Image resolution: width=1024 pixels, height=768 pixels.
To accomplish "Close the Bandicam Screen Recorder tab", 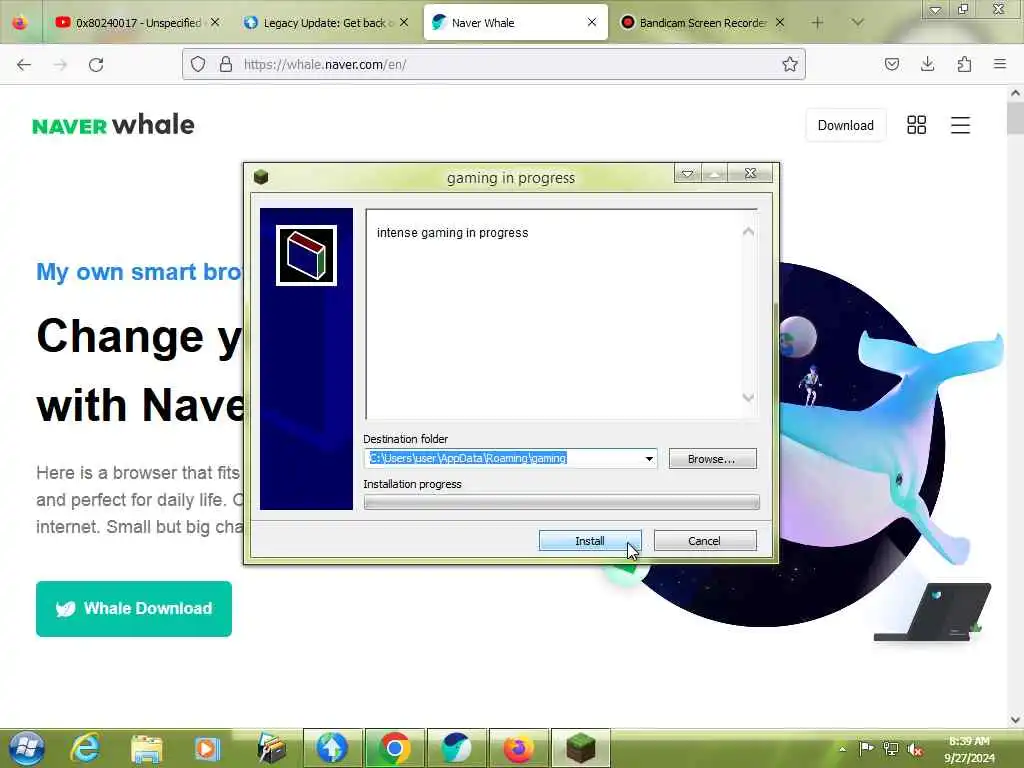I will click(780, 22).
